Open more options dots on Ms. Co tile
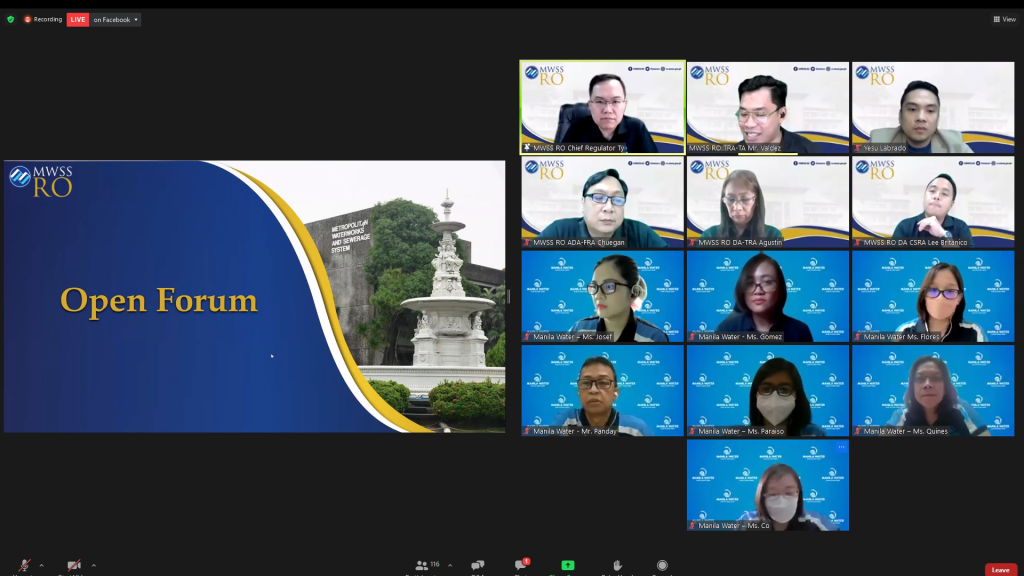The image size is (1024, 576). click(841, 447)
